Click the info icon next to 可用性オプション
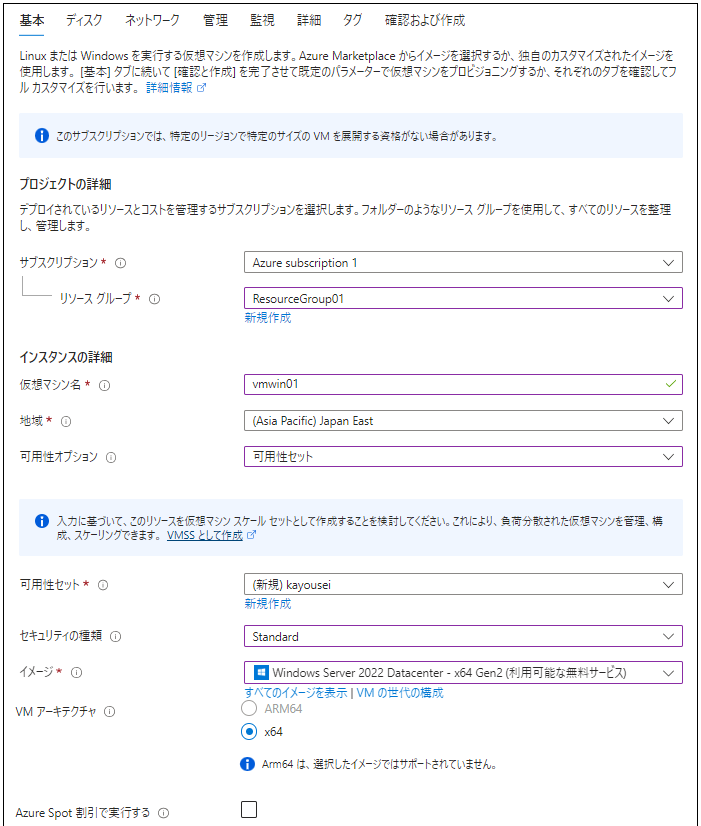 [111, 457]
